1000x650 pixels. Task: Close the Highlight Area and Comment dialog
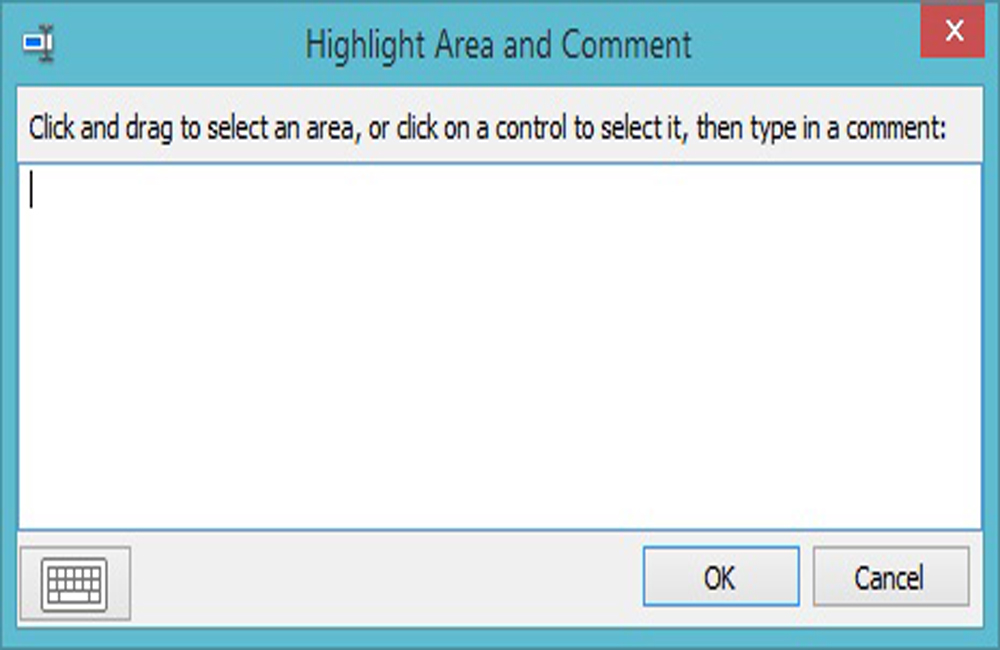(954, 32)
